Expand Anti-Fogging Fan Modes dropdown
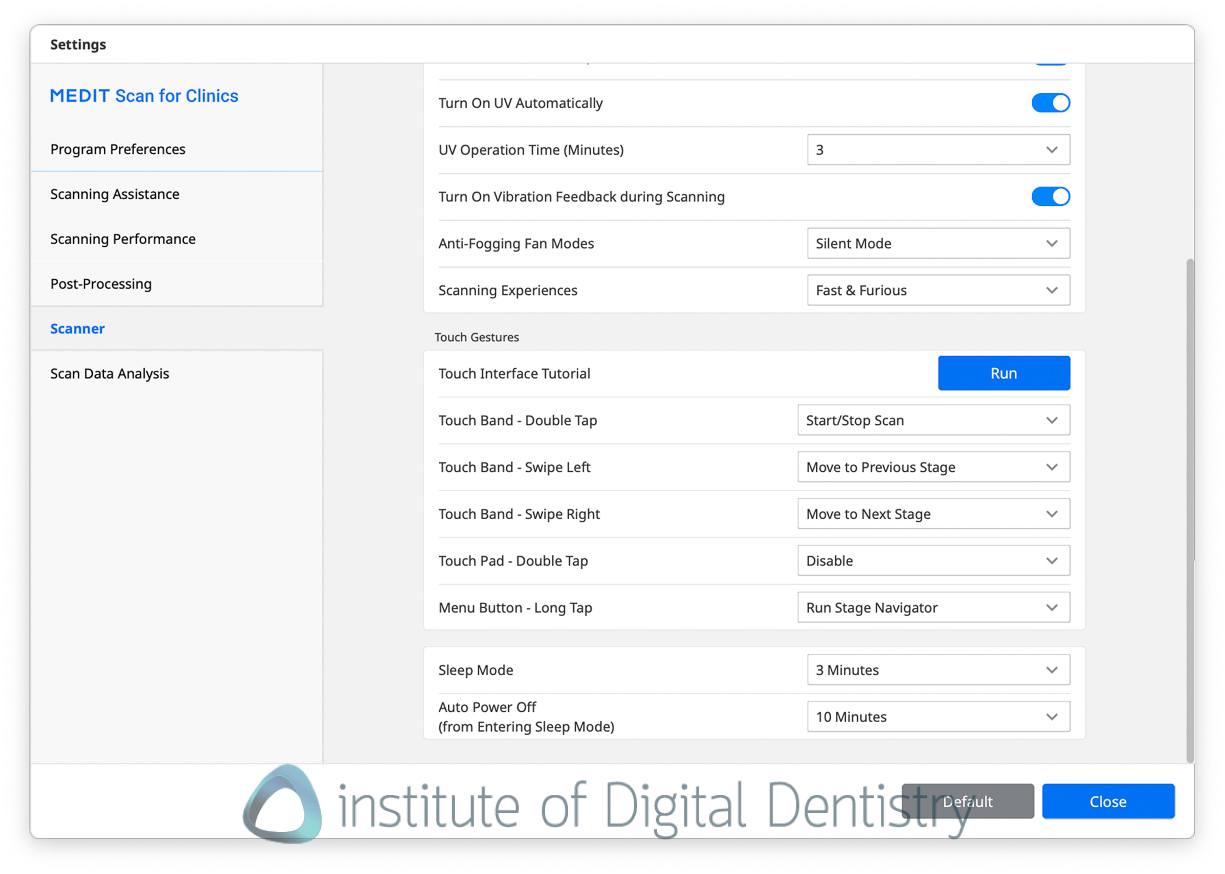This screenshot has width=1225, height=874. tap(937, 243)
